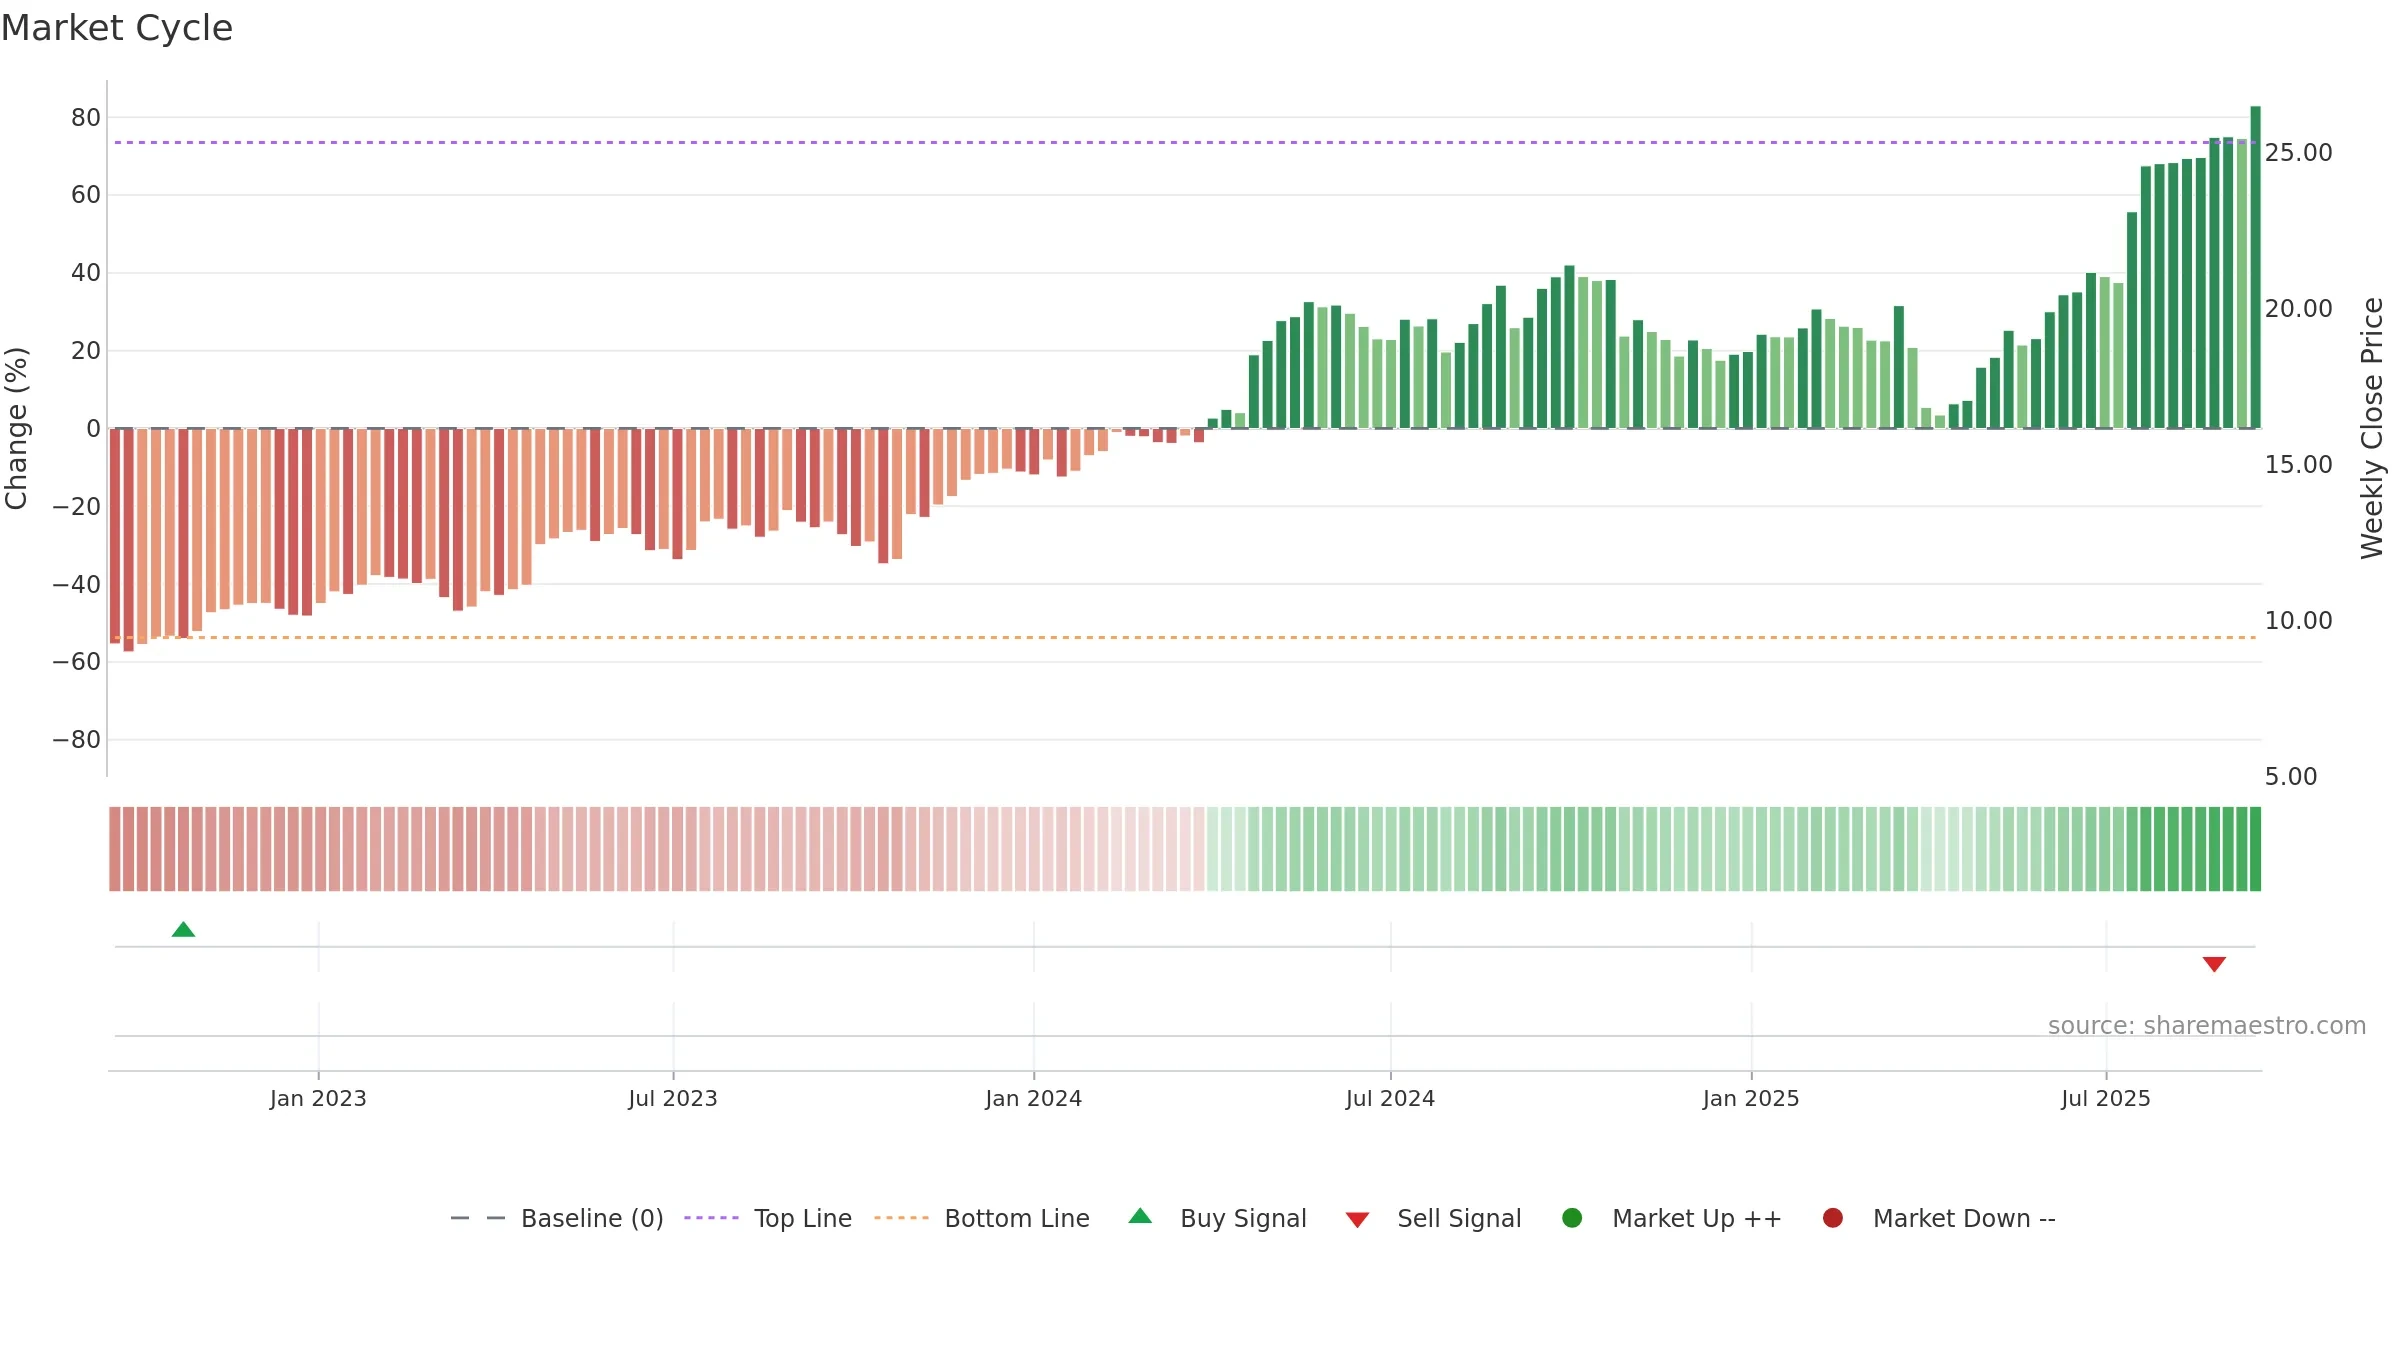Click the purple dotted Top Line in chart
The image size is (2400, 1350).
[1185, 142]
